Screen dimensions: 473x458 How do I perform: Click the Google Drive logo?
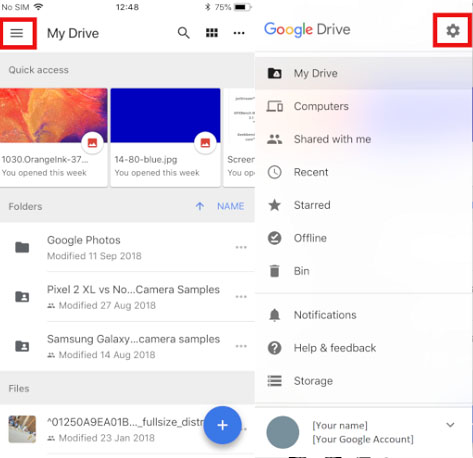307,30
